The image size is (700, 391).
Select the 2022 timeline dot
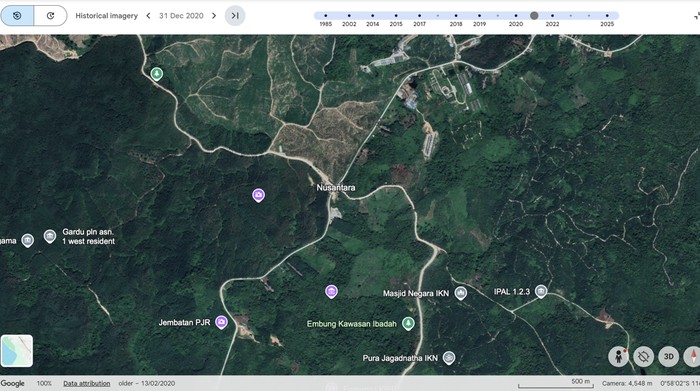552,16
